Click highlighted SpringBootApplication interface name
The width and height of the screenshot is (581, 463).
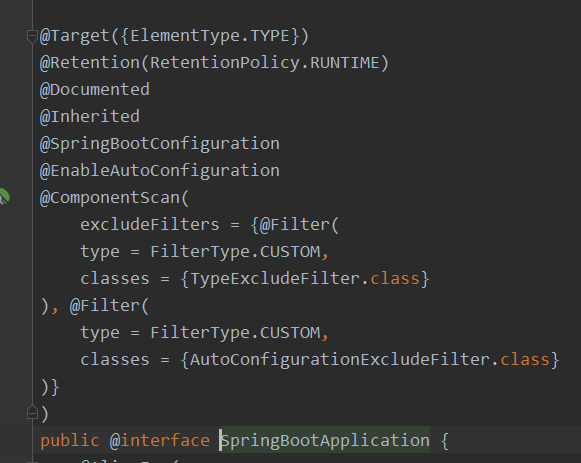click(x=325, y=441)
